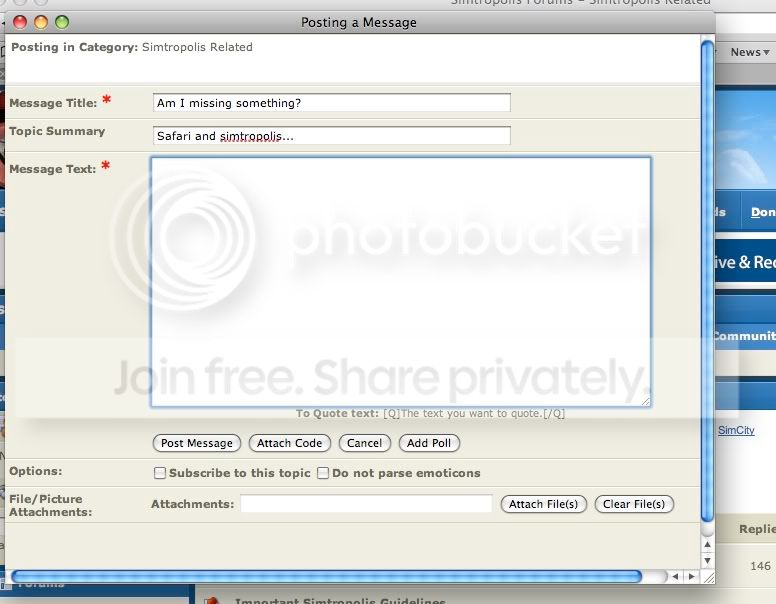Click the vertical scrollbar down arrow
The image size is (776, 604).
[707, 560]
